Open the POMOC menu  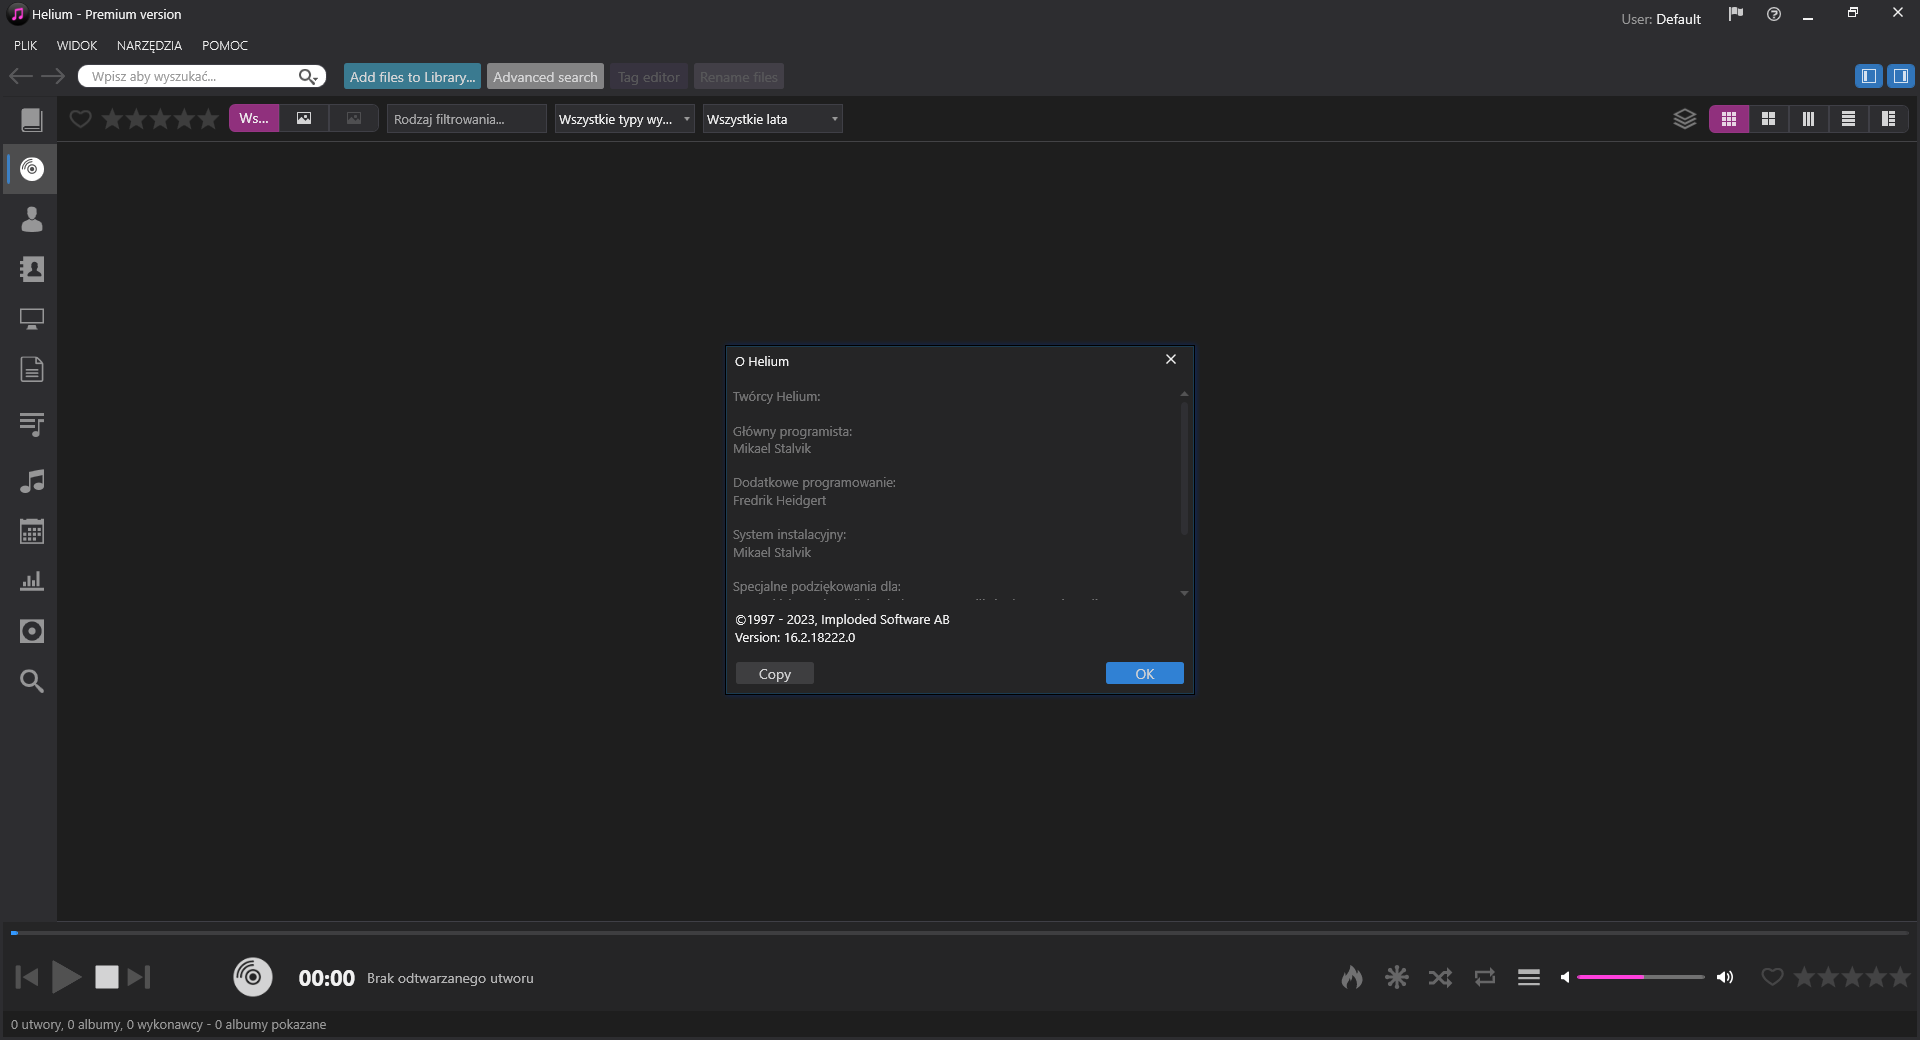coord(225,45)
